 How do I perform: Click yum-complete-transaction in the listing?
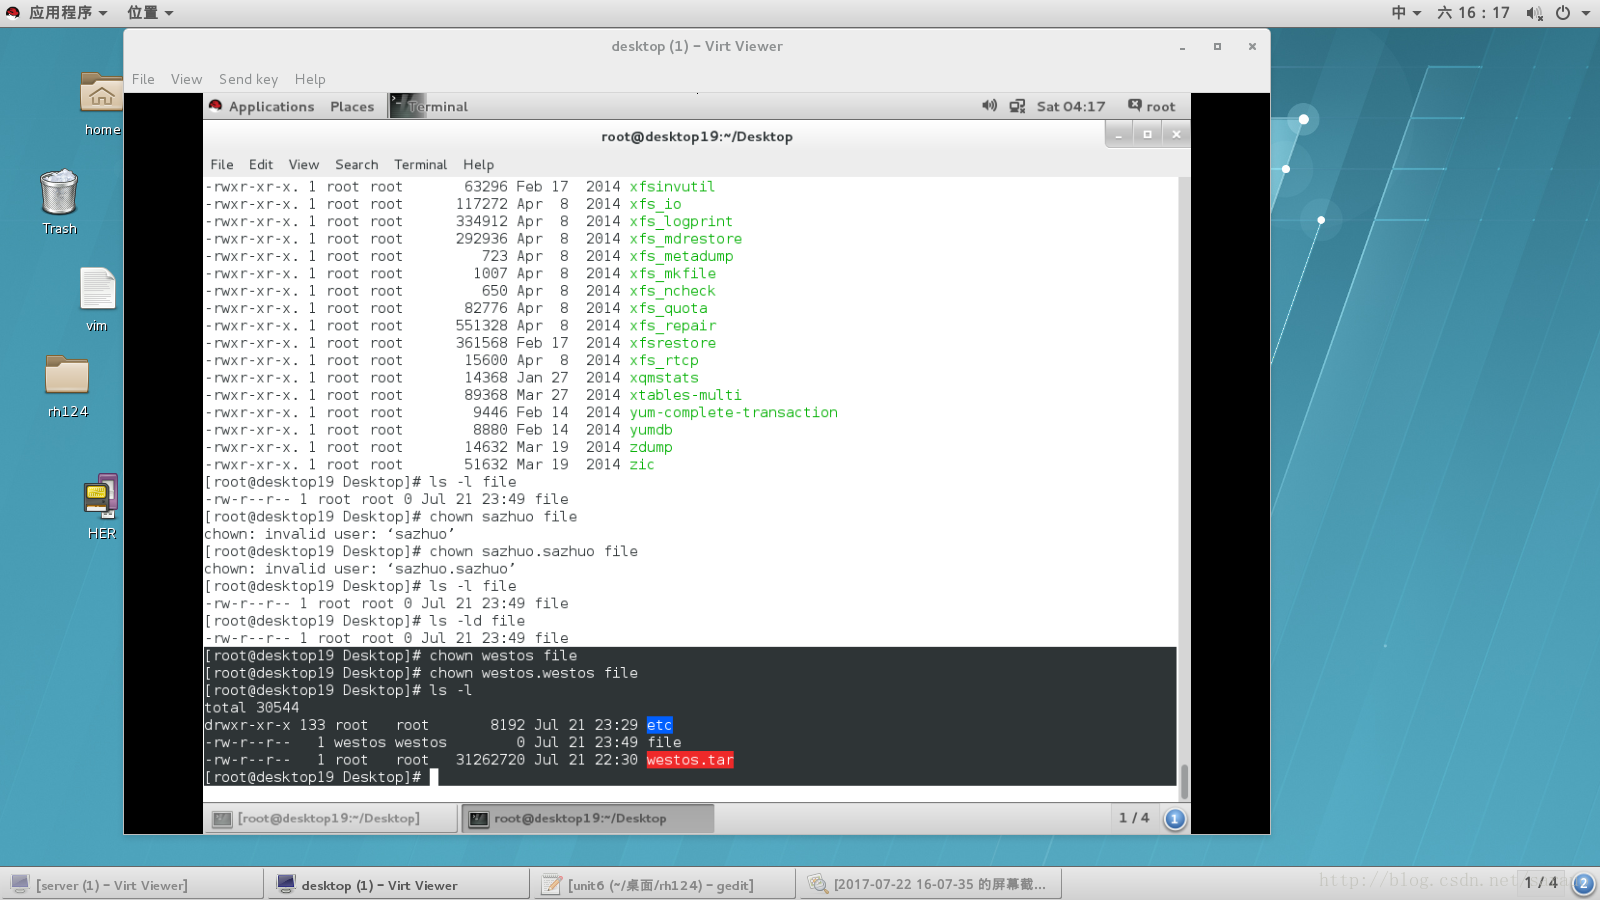[x=734, y=412]
